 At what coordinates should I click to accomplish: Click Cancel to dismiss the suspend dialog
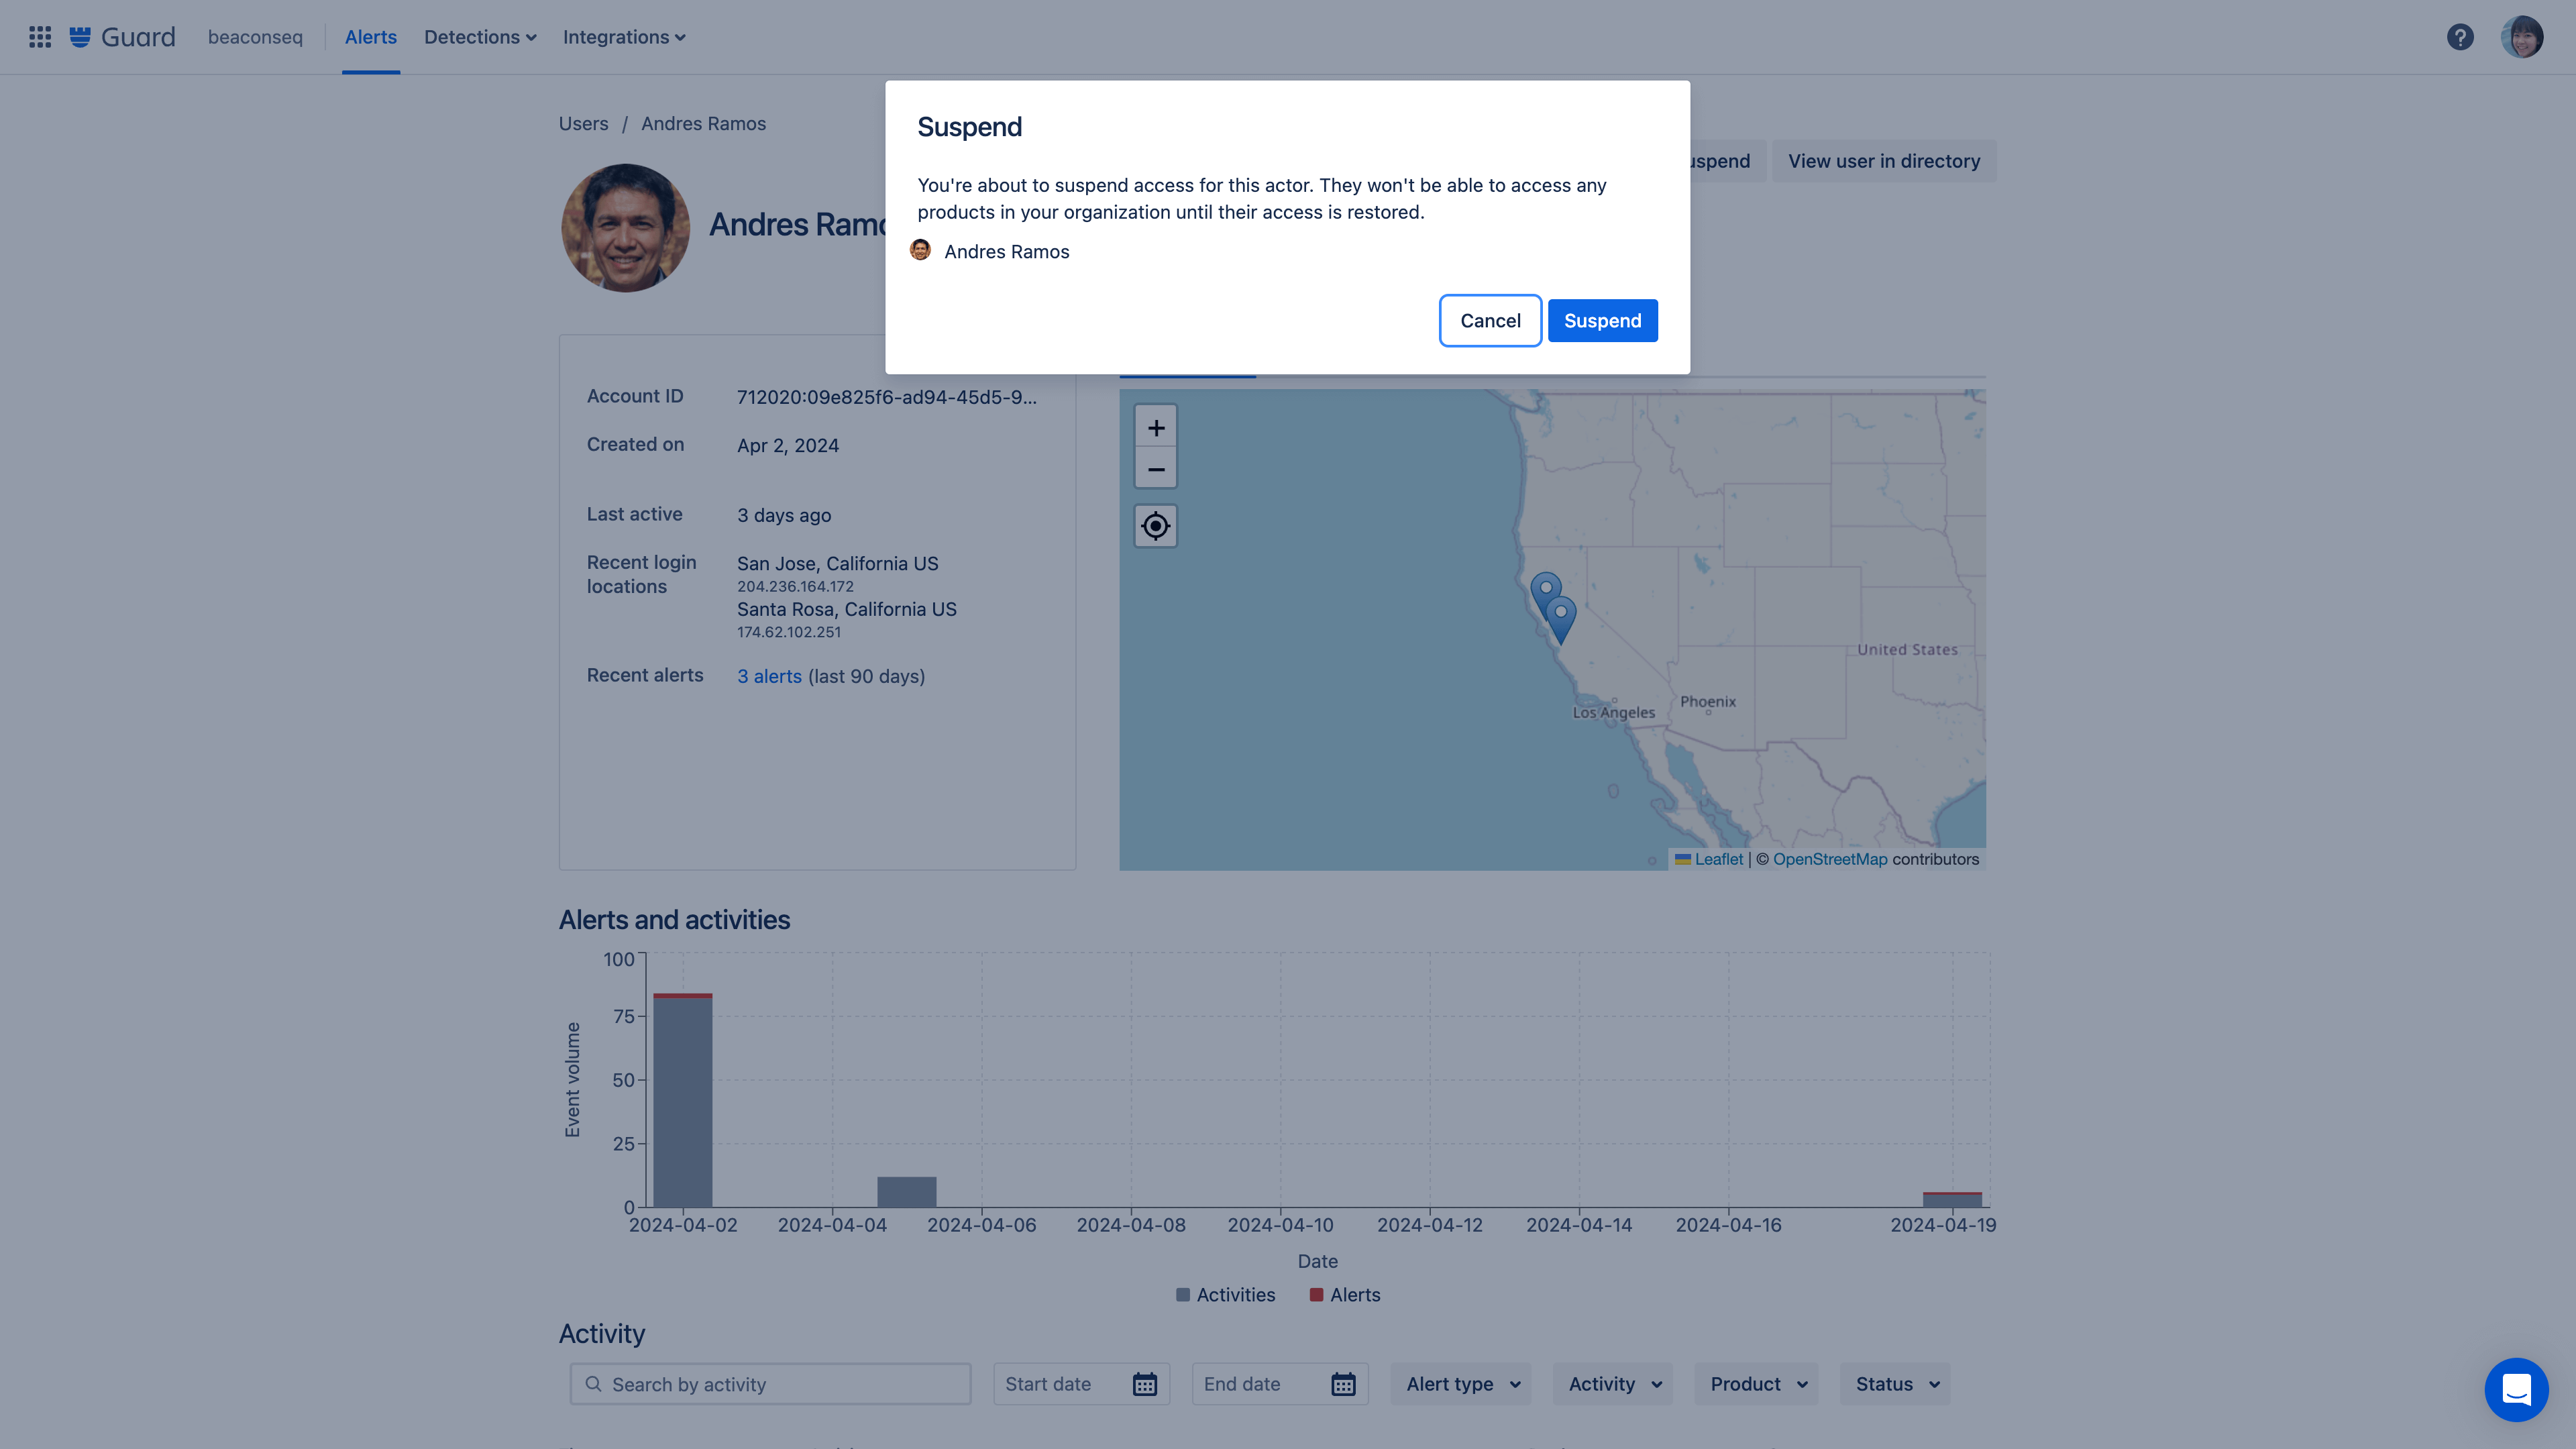(1488, 320)
